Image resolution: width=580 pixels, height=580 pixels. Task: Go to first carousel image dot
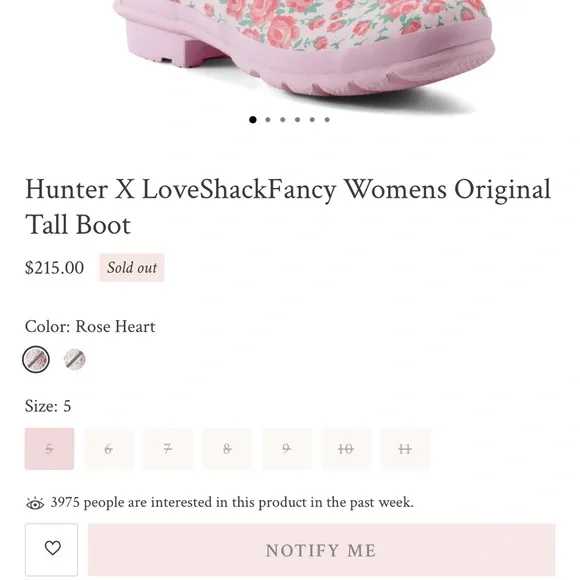pyautogui.click(x=253, y=119)
